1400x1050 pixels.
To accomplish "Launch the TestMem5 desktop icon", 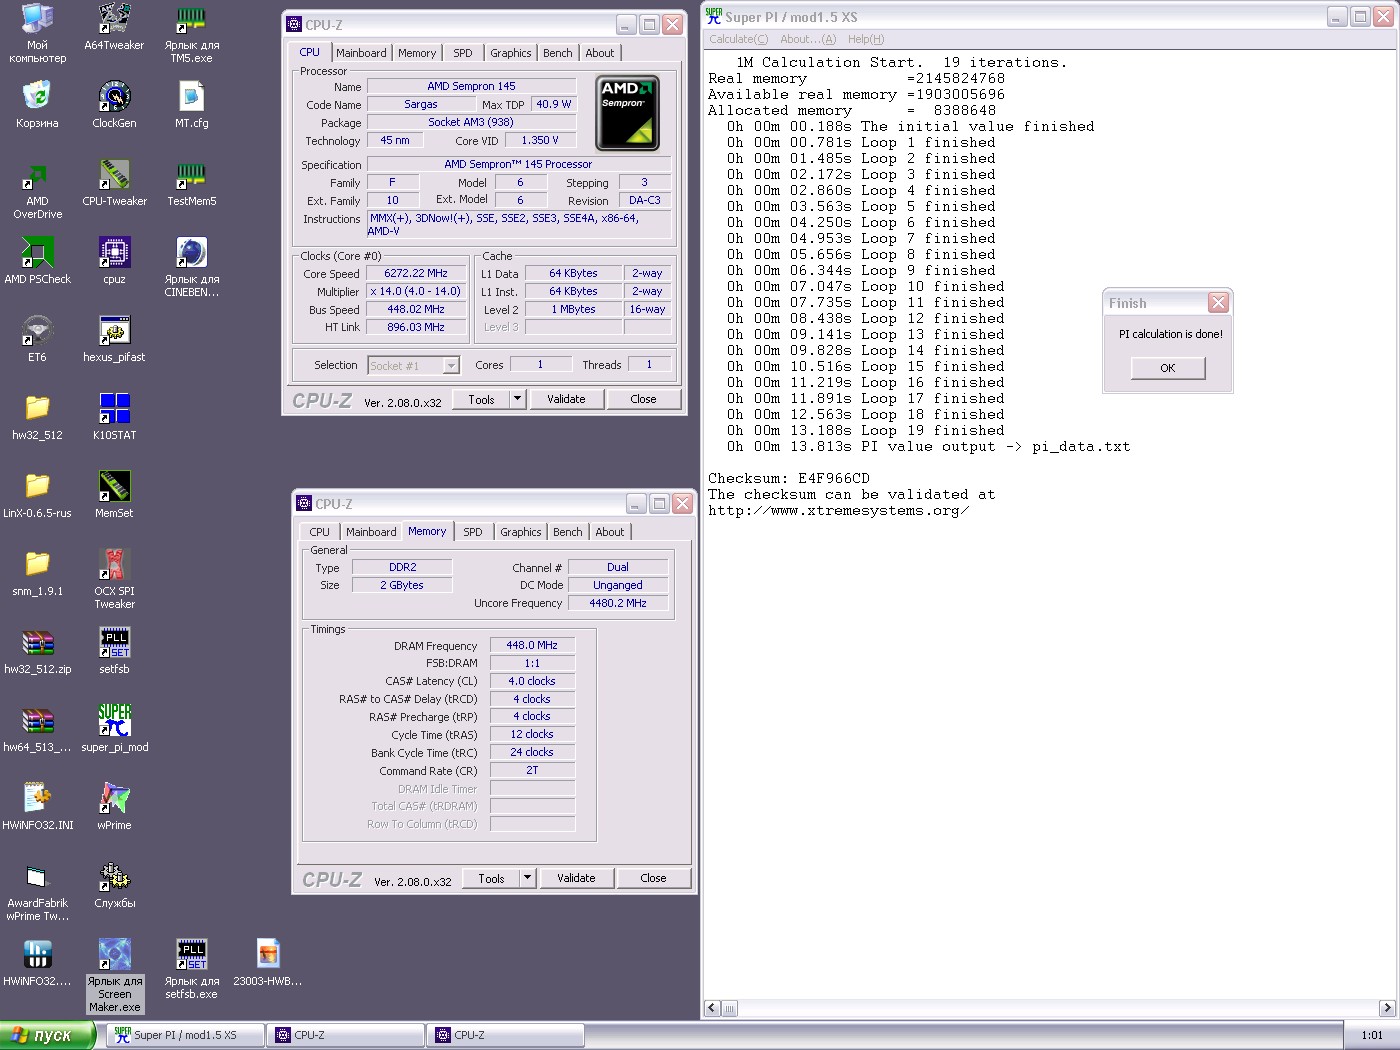I will pyautogui.click(x=191, y=175).
